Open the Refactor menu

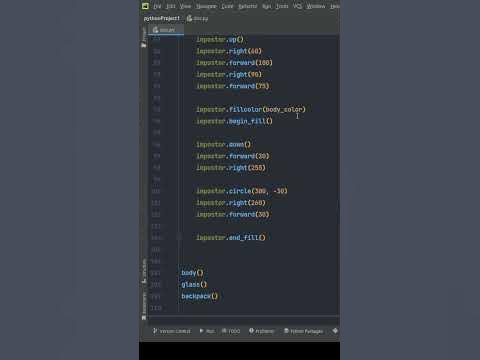(248, 6)
